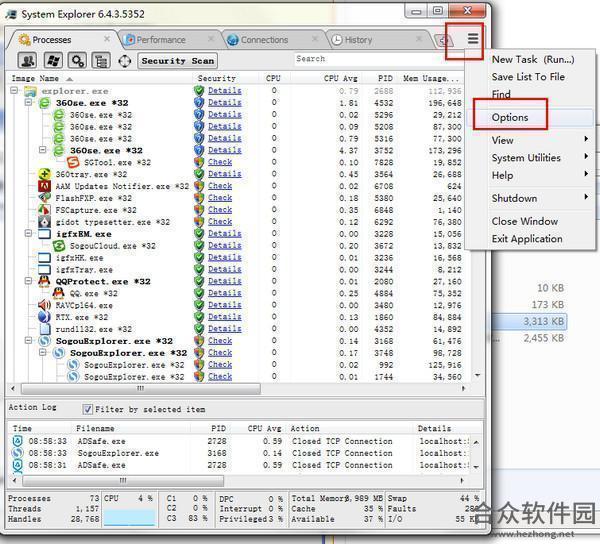600x544 pixels.
Task: Click the SGTool.exe Sogou icon
Action: [x=73, y=162]
